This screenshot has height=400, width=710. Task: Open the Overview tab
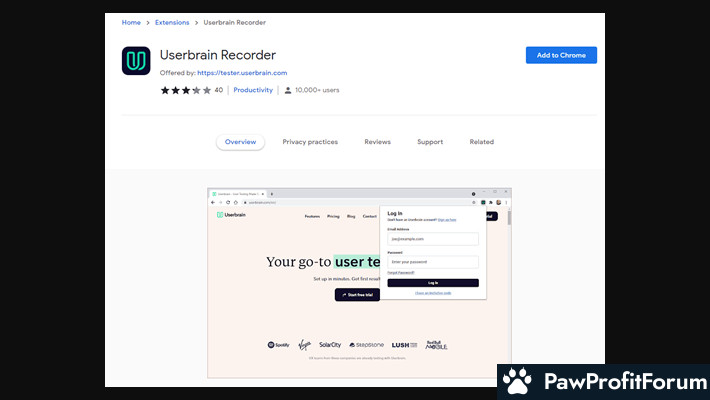(240, 142)
